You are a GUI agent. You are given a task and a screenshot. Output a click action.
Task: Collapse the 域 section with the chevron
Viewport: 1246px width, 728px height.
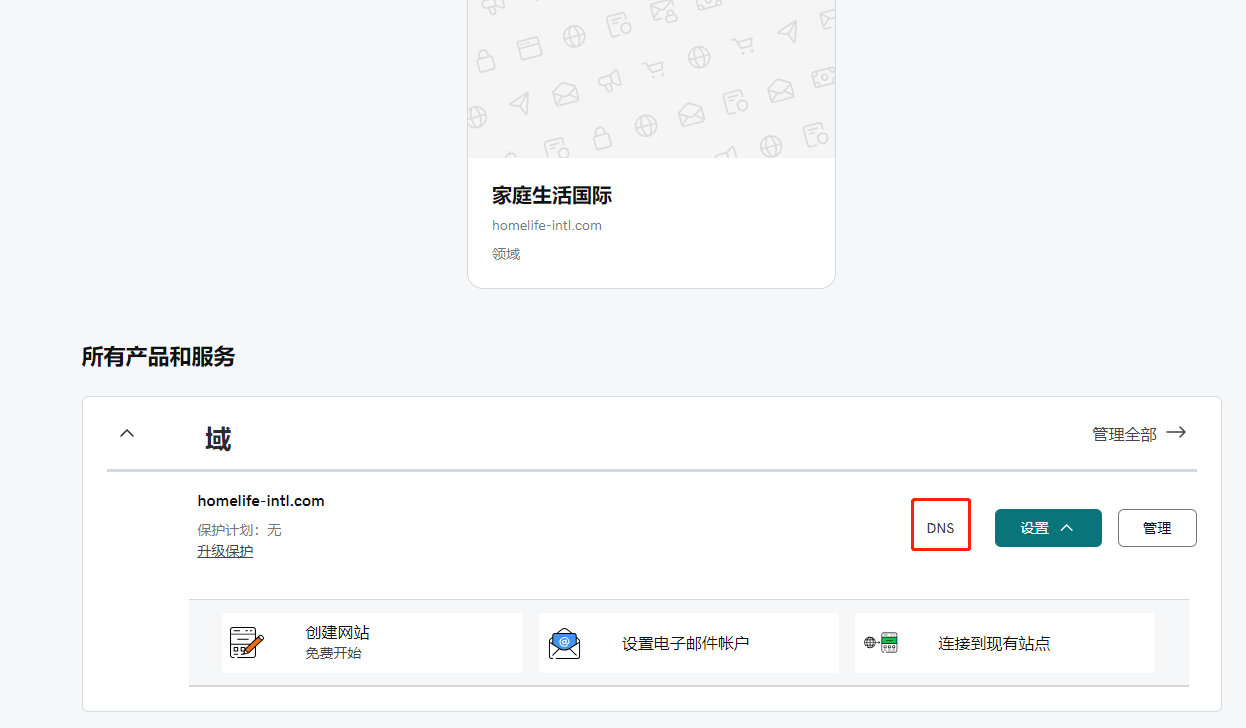pyautogui.click(x=127, y=433)
